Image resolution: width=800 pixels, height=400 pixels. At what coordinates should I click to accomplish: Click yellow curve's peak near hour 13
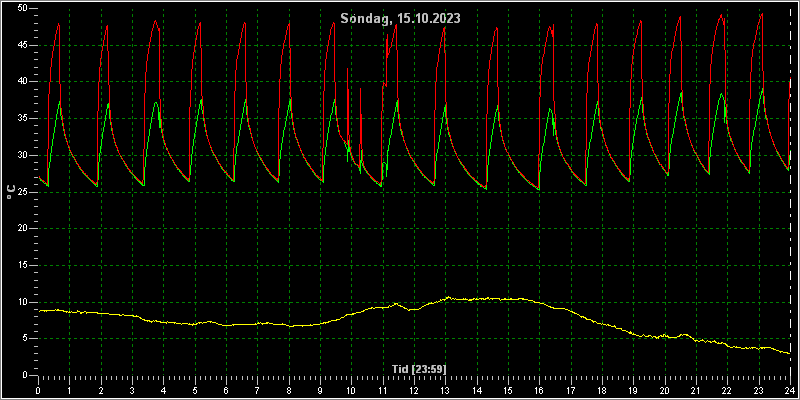coord(448,297)
